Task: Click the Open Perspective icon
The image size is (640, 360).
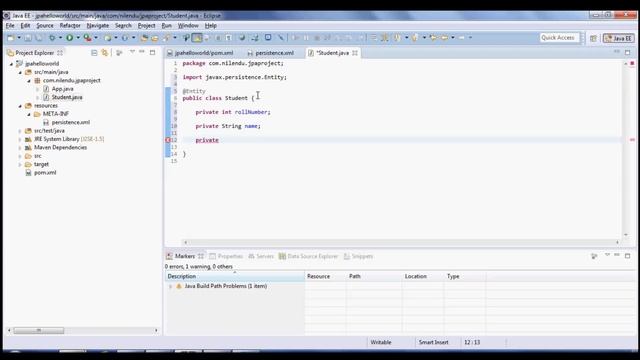Action: [593, 38]
